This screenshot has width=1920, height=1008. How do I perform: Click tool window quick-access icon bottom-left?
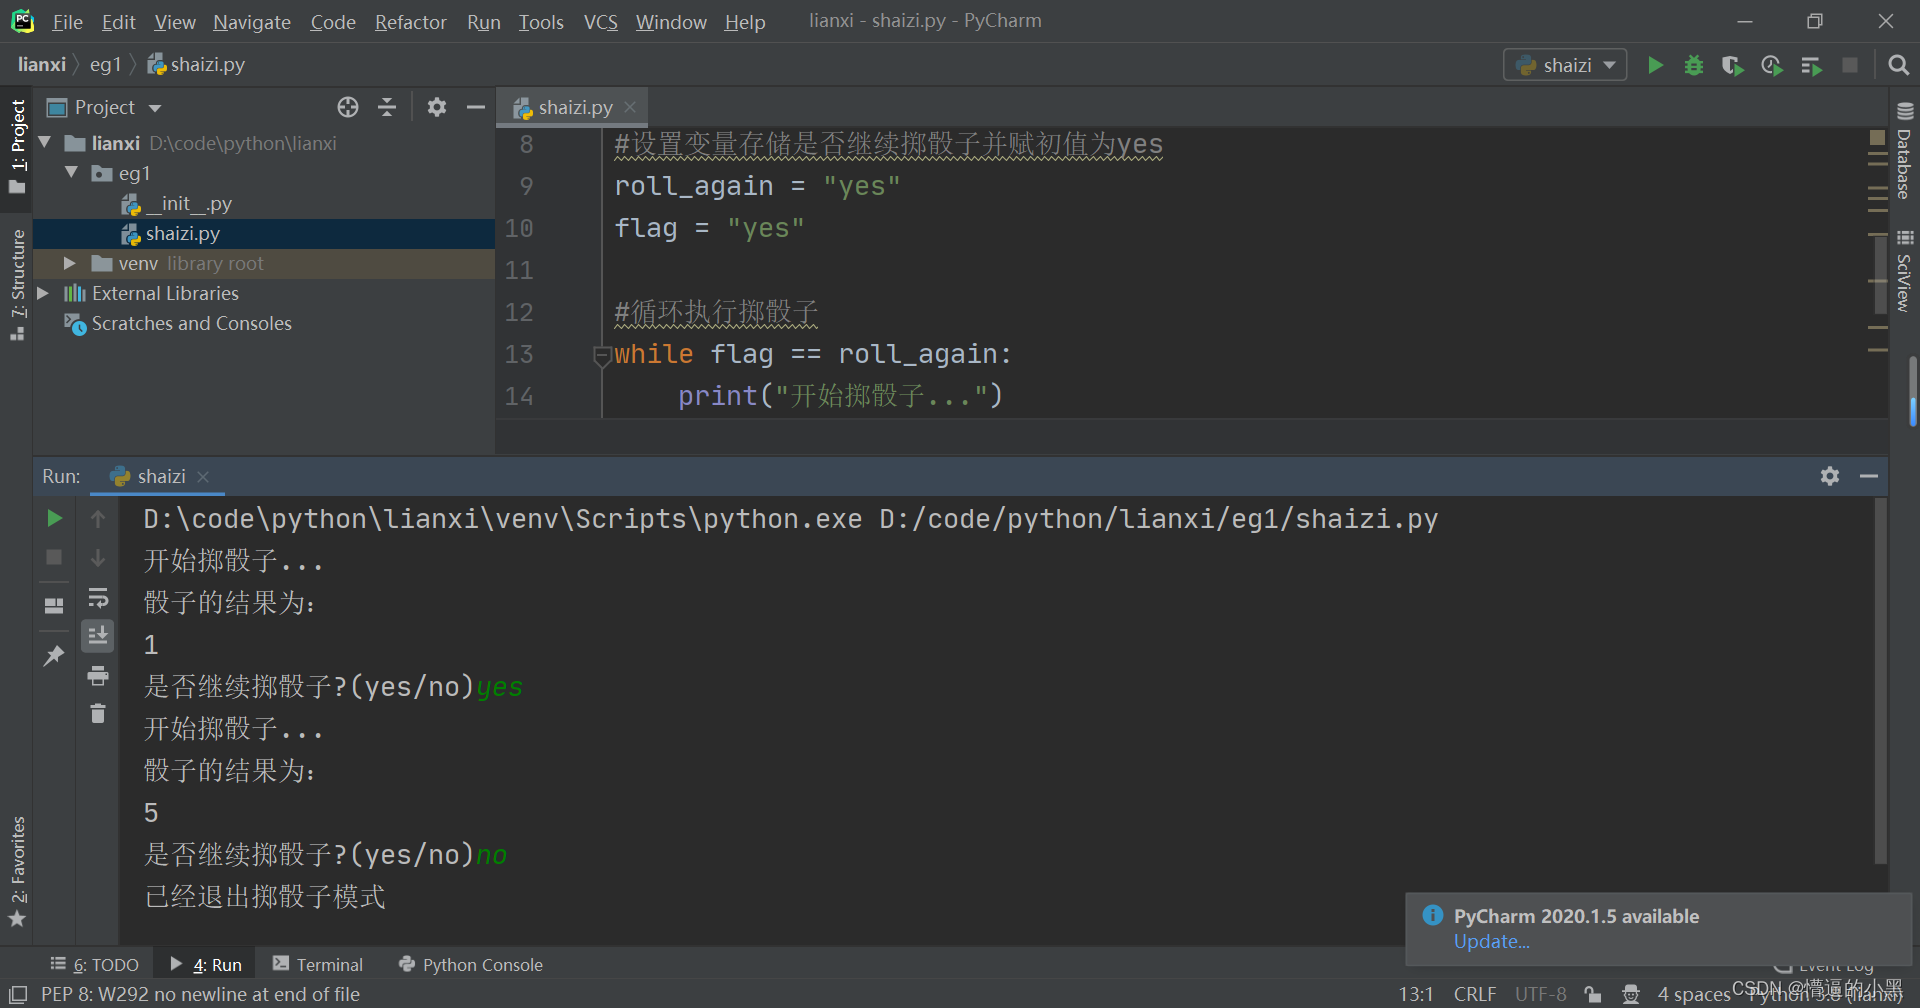click(17, 994)
